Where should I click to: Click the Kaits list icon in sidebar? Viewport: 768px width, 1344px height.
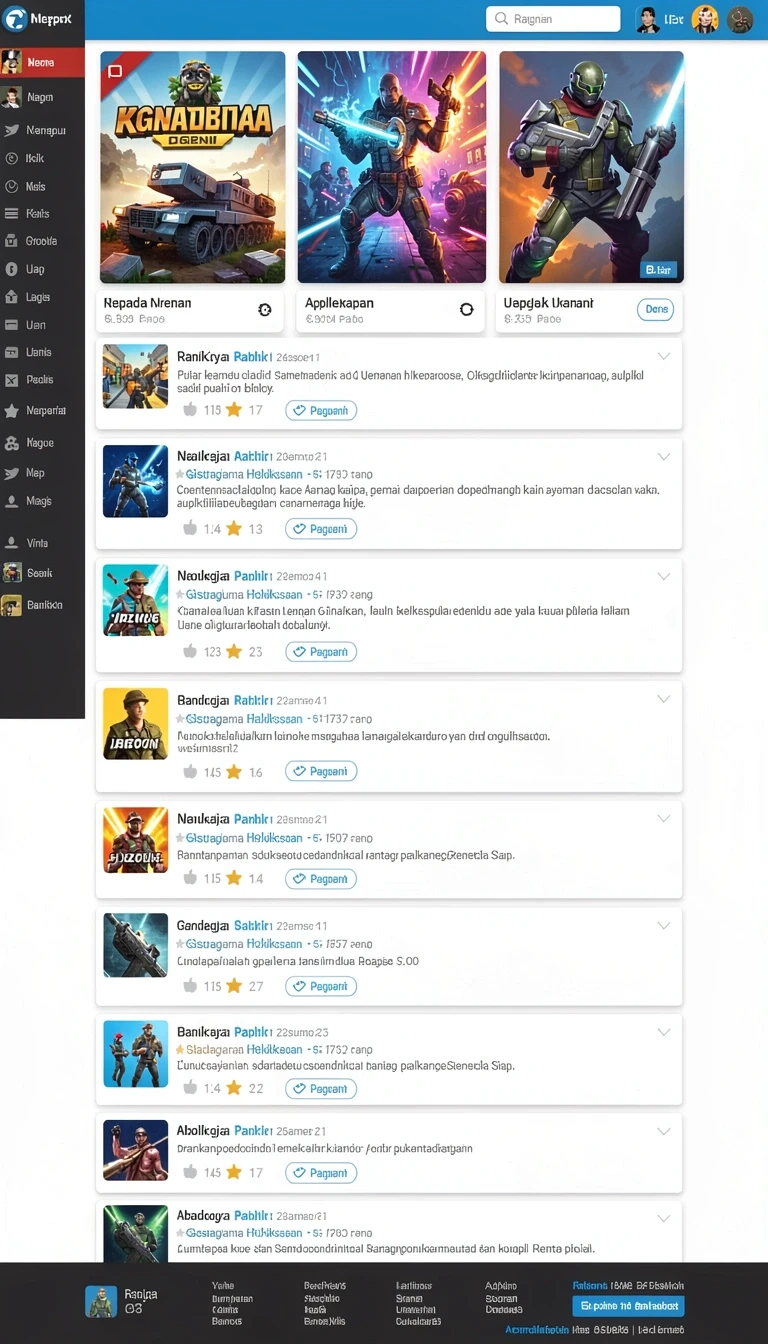tap(12, 213)
